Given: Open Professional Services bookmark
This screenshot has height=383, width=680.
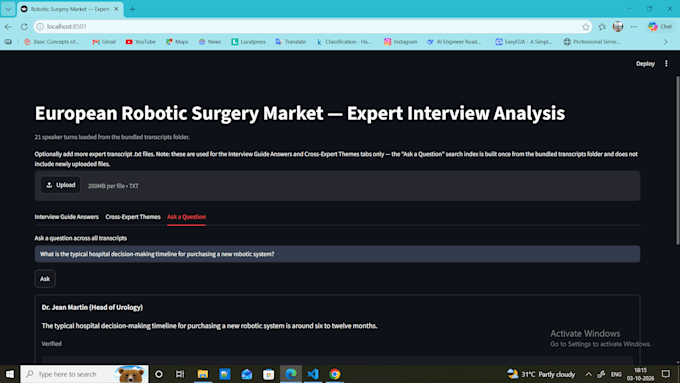Looking at the screenshot, I should pyautogui.click(x=592, y=42).
